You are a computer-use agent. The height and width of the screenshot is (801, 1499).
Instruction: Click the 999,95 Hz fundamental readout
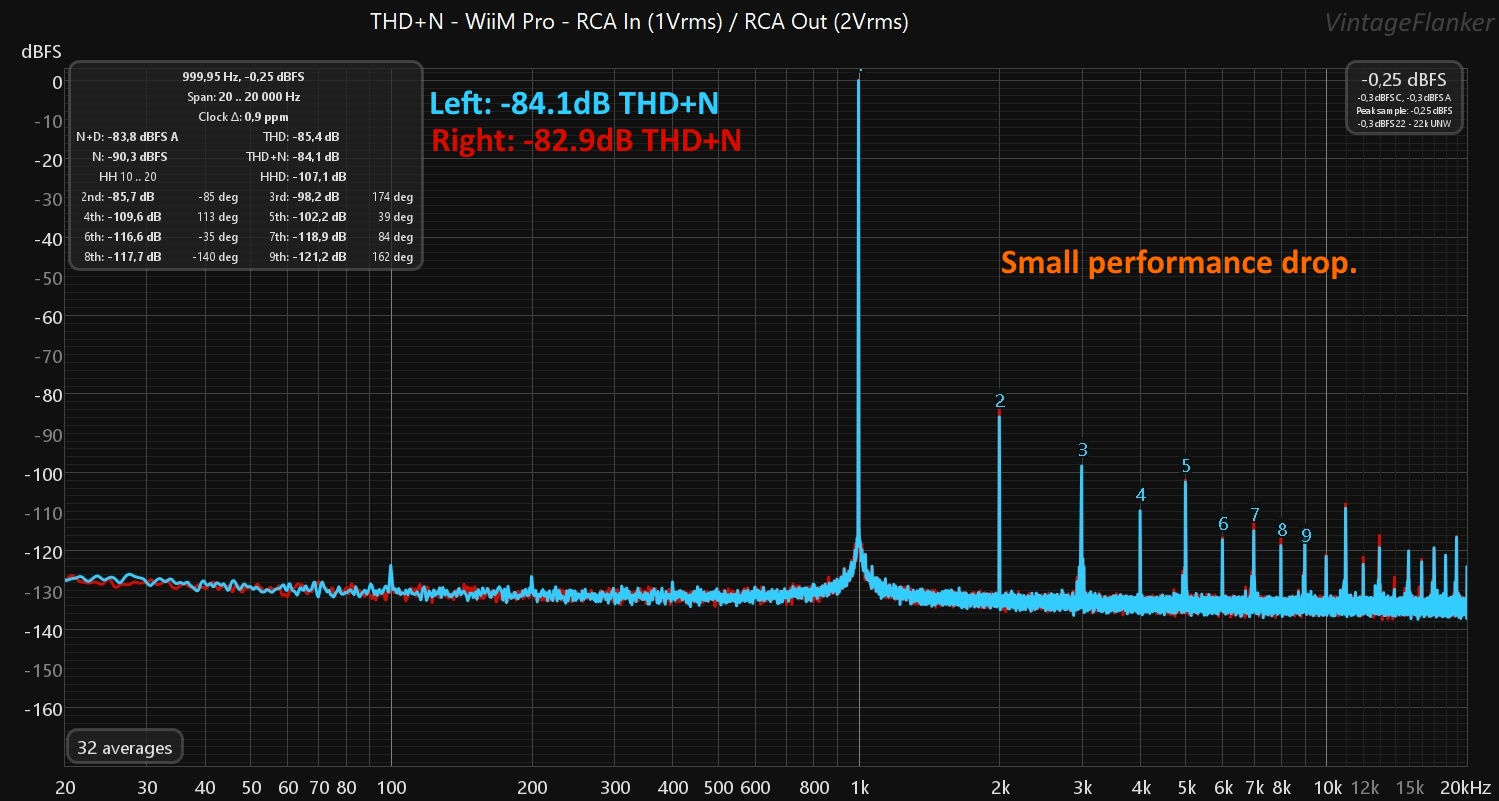(243, 76)
